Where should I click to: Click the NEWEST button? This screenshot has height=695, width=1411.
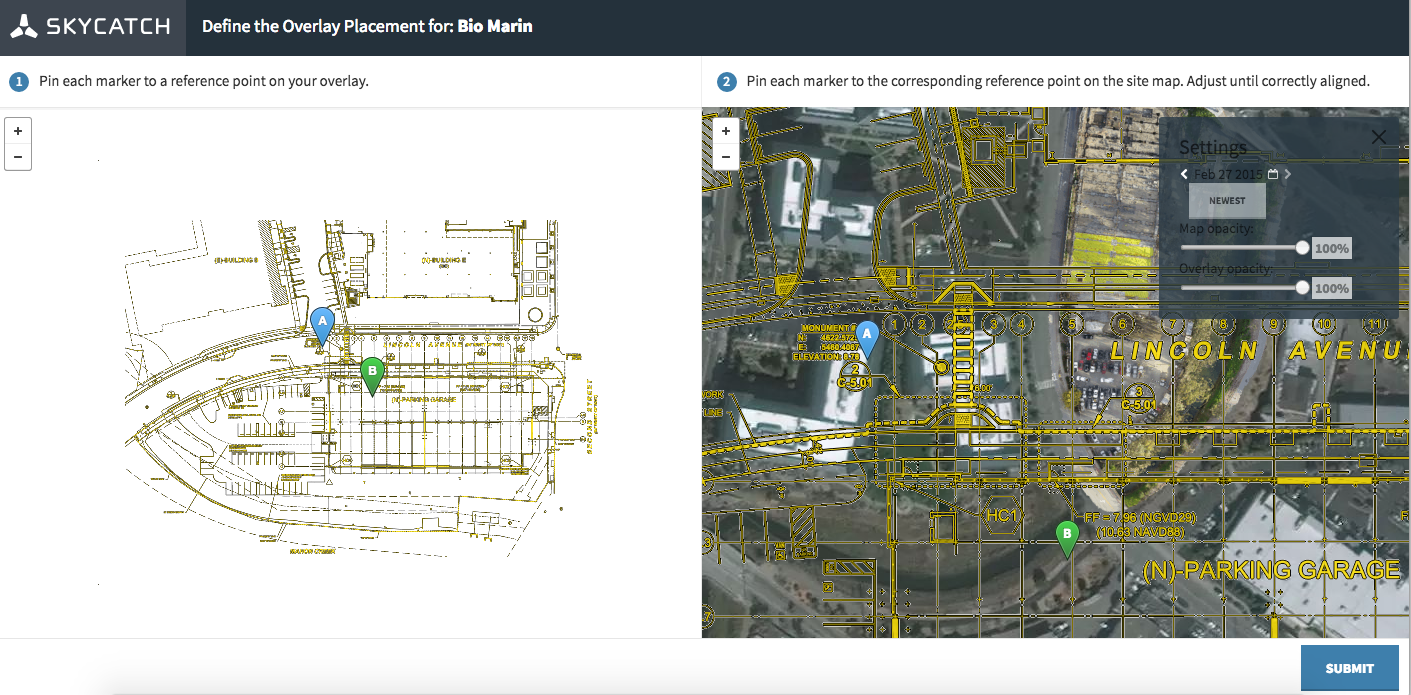tap(1227, 200)
